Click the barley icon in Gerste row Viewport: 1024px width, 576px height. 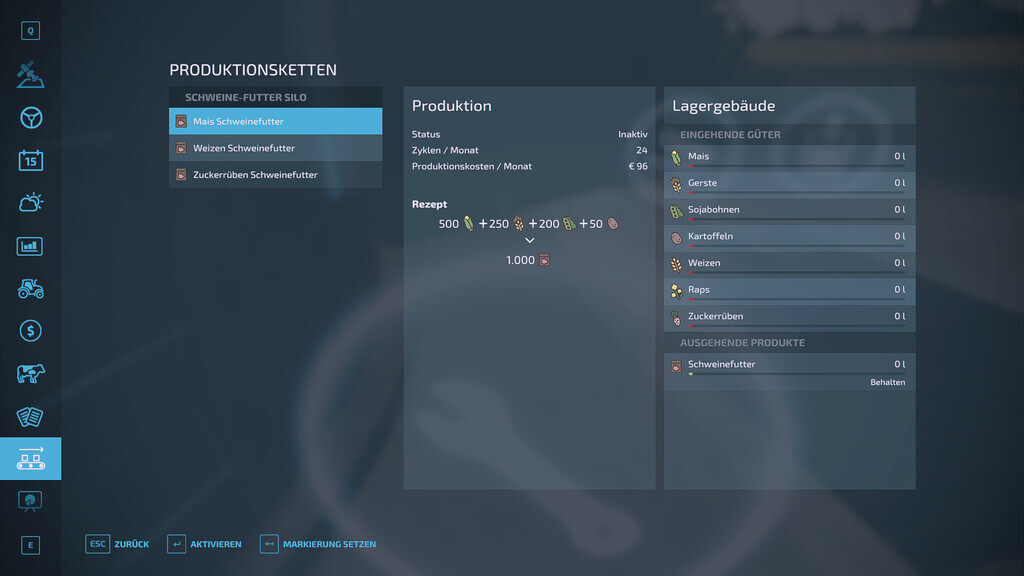click(x=676, y=184)
